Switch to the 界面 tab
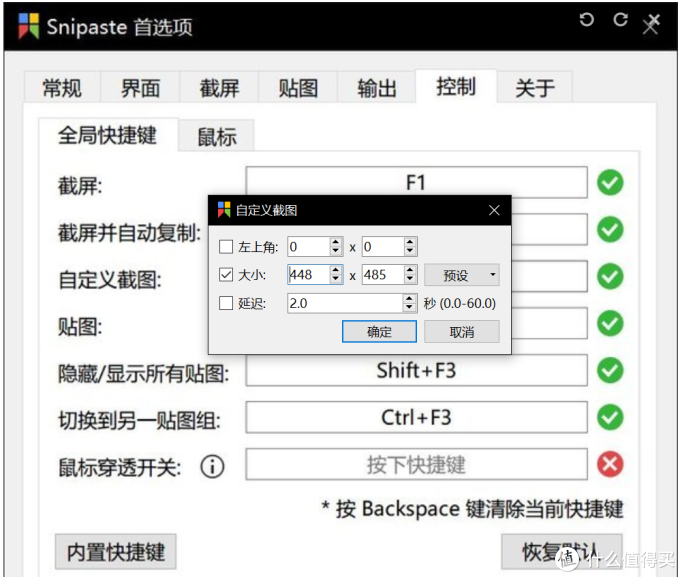This screenshot has height=577, width=680. (140, 88)
